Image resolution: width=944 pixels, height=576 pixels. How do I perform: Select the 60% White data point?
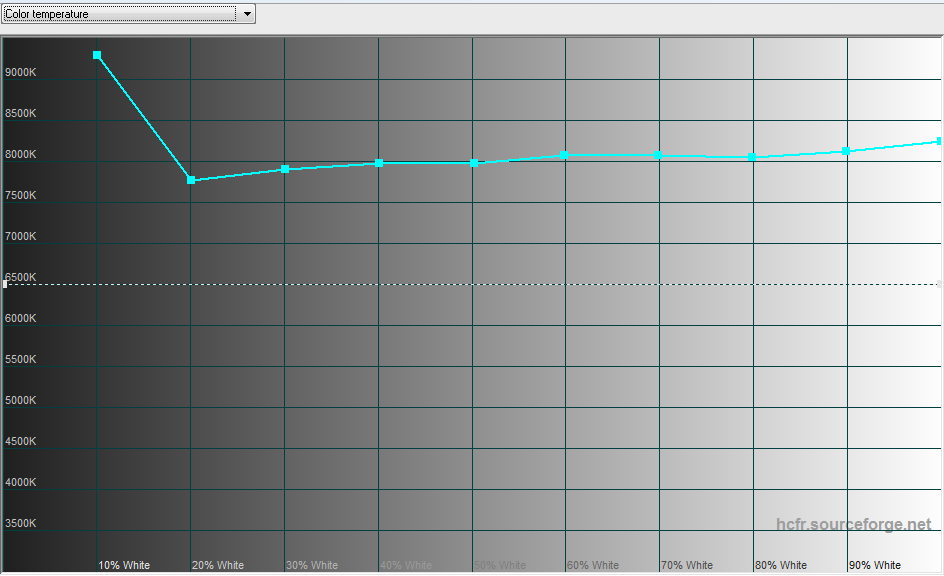pyautogui.click(x=564, y=155)
